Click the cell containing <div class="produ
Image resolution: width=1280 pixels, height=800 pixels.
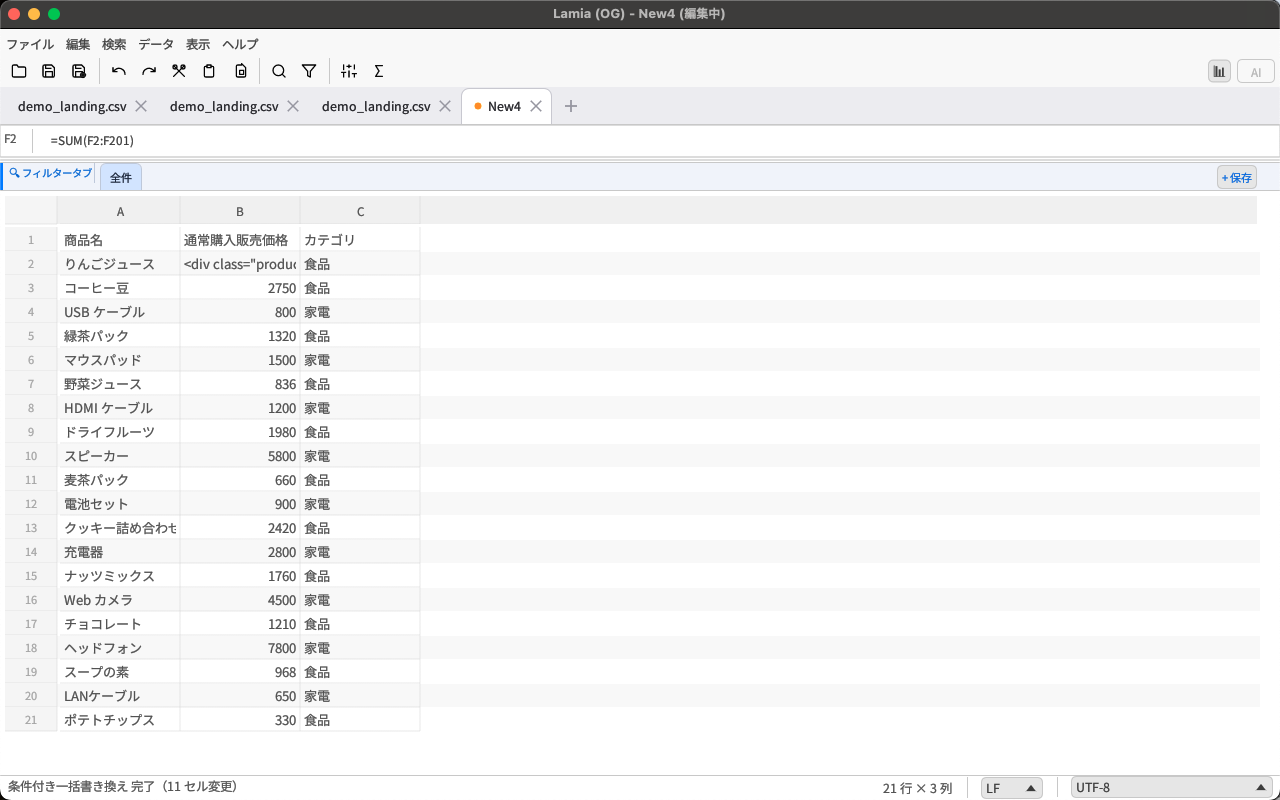click(x=240, y=264)
